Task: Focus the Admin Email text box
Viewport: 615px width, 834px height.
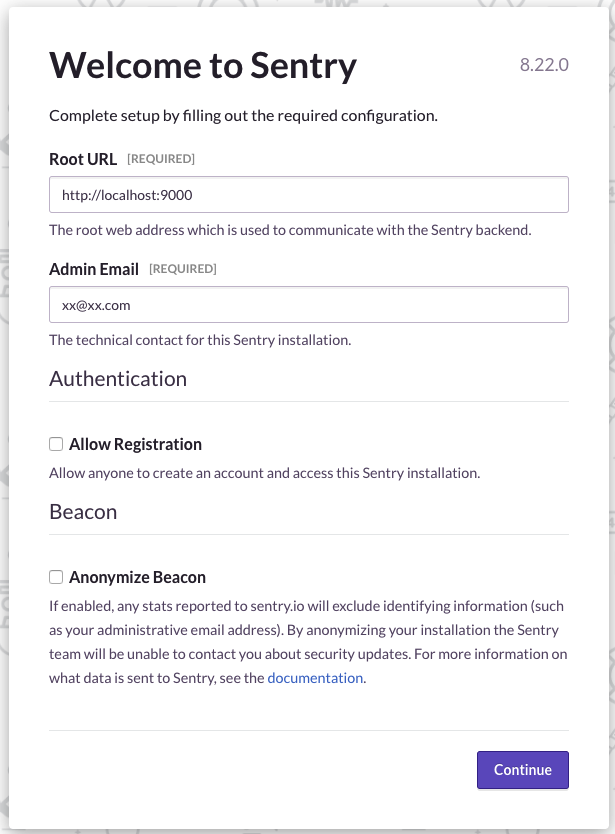Action: 309,305
